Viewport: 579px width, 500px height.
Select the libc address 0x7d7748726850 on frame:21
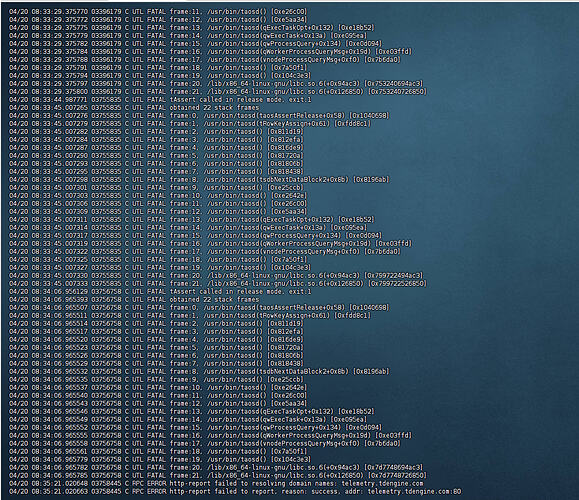pos(397,475)
